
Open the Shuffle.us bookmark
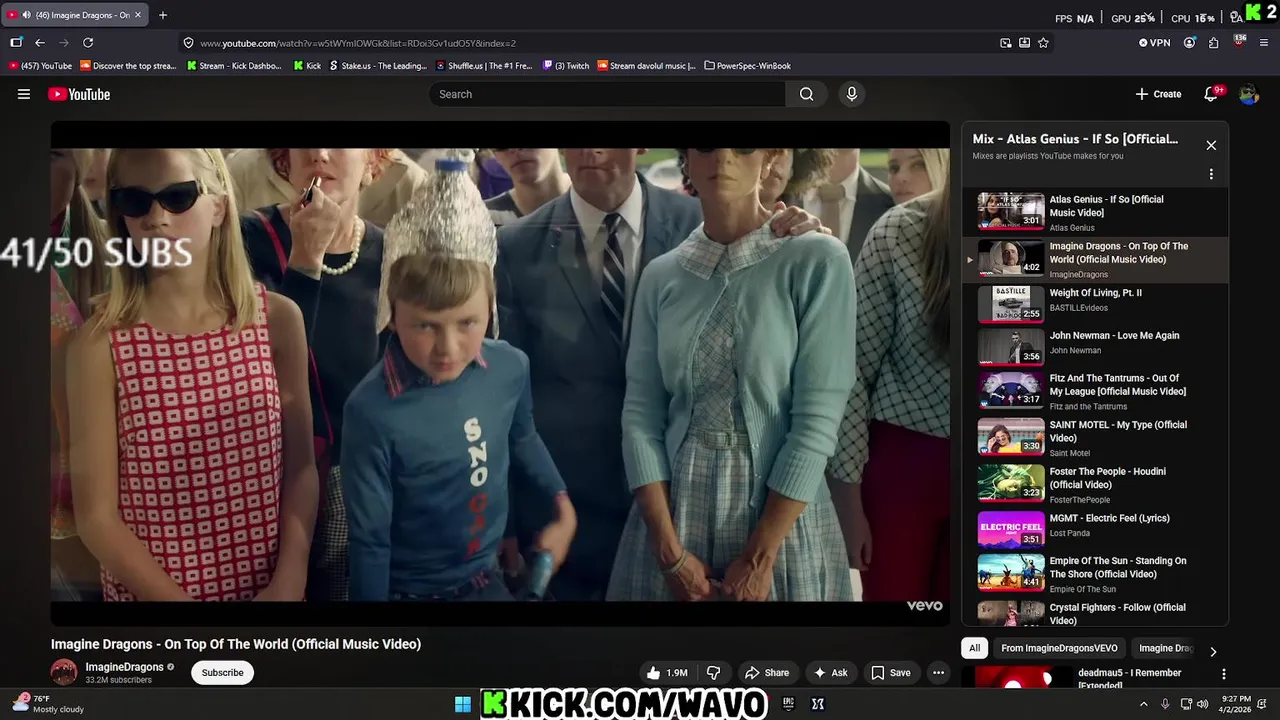click(484, 66)
